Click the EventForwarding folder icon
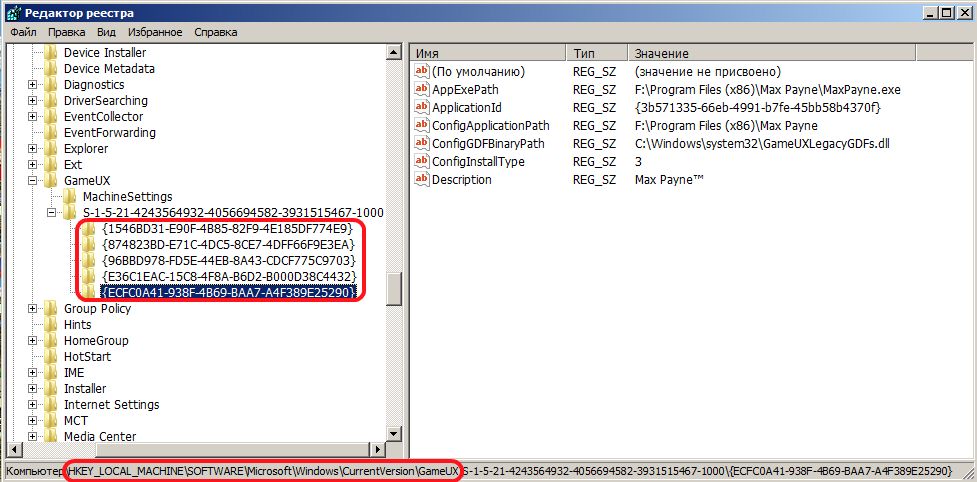The width and height of the screenshot is (977, 482). [51, 133]
